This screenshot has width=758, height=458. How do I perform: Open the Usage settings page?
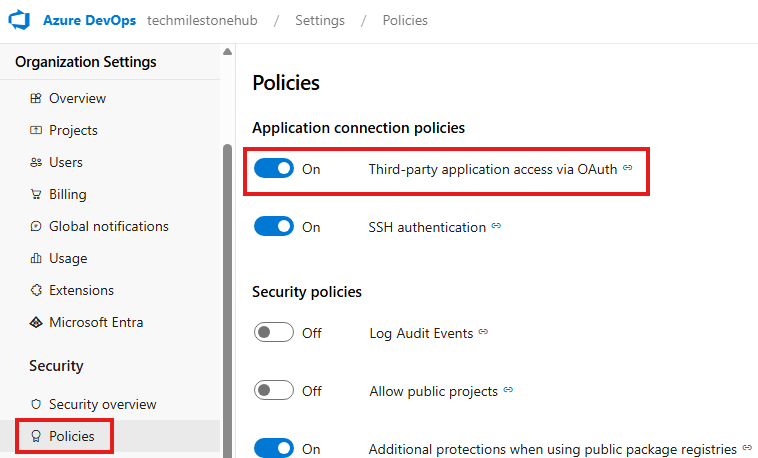click(68, 258)
